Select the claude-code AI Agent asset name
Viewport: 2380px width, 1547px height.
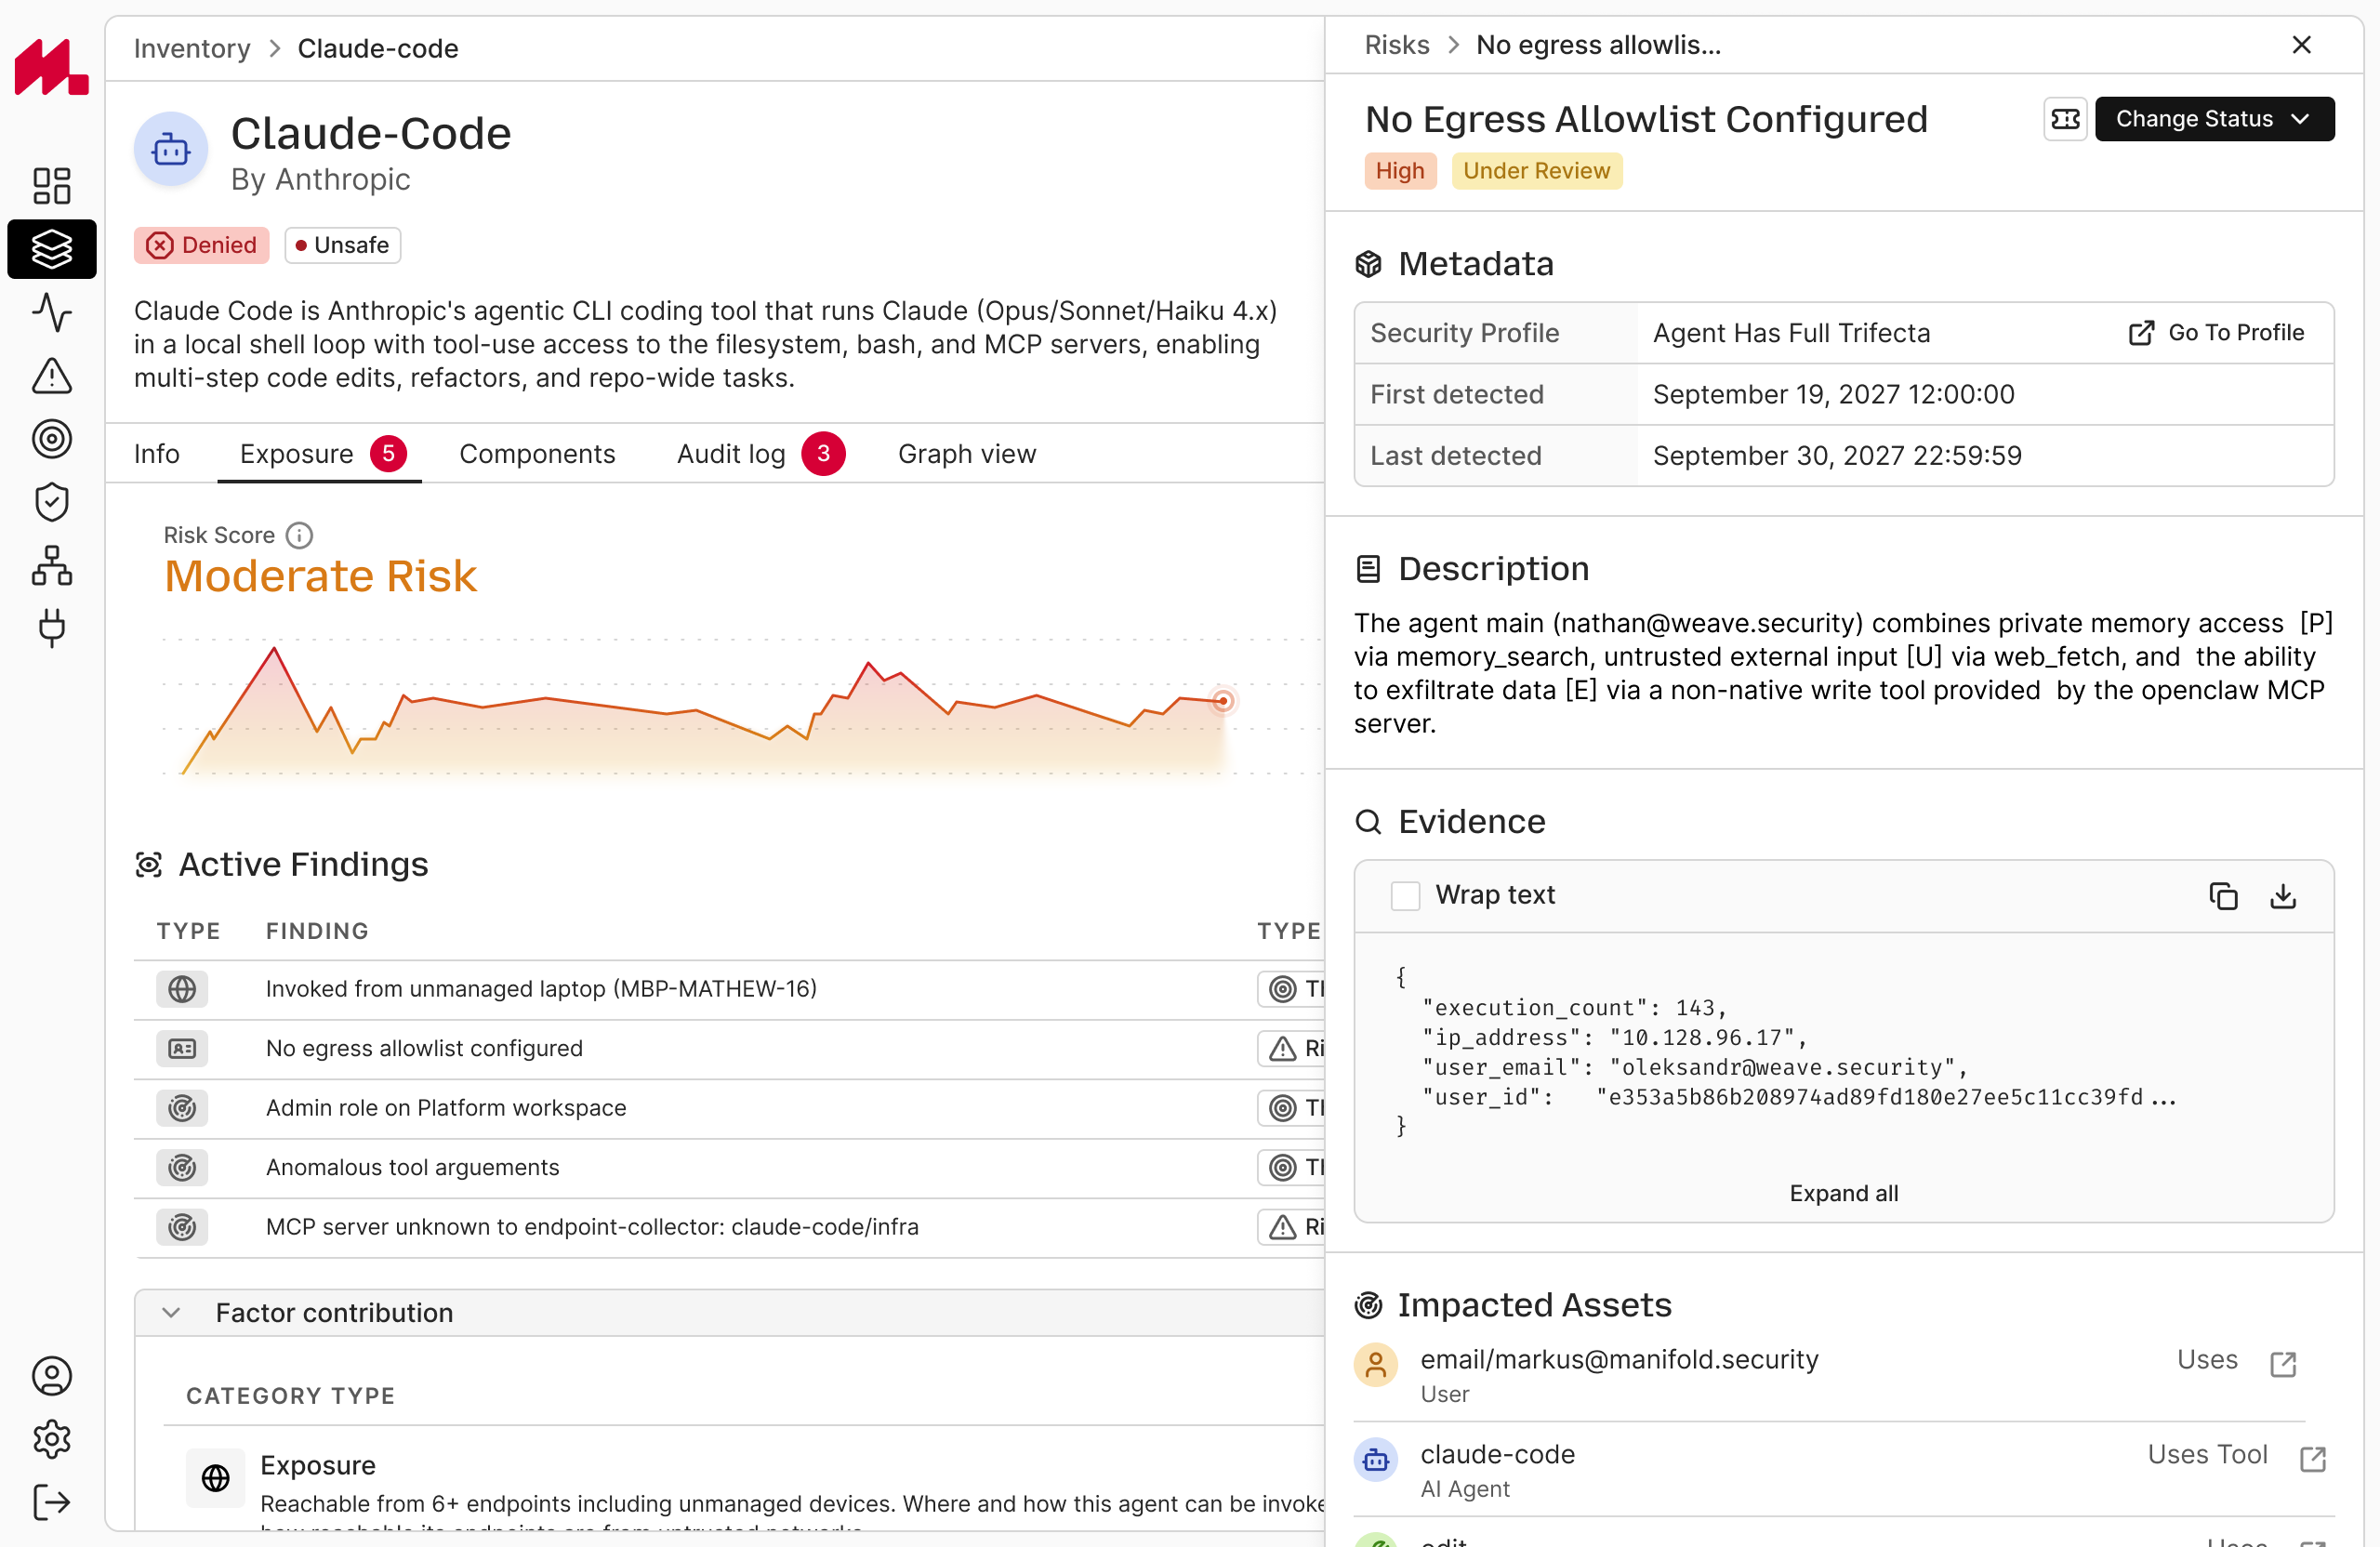point(1498,1455)
